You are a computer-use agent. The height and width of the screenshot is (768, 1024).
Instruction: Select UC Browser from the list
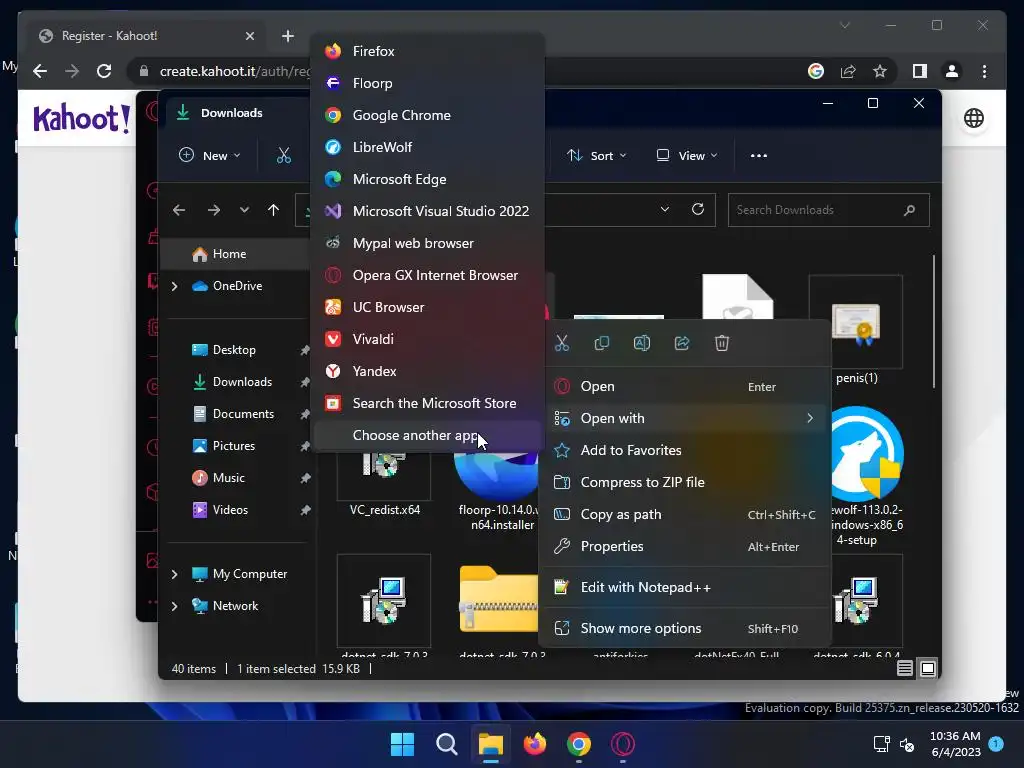[x=428, y=307]
